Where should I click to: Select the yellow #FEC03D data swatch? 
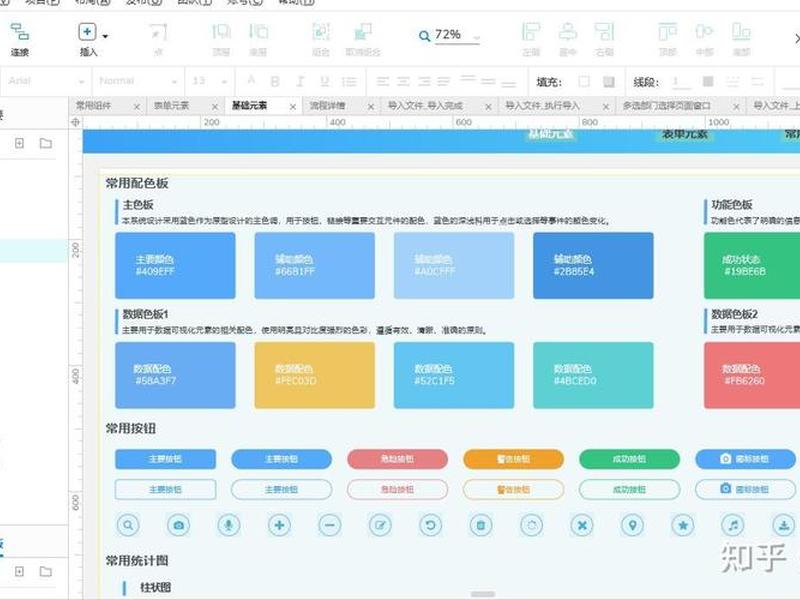click(x=314, y=375)
